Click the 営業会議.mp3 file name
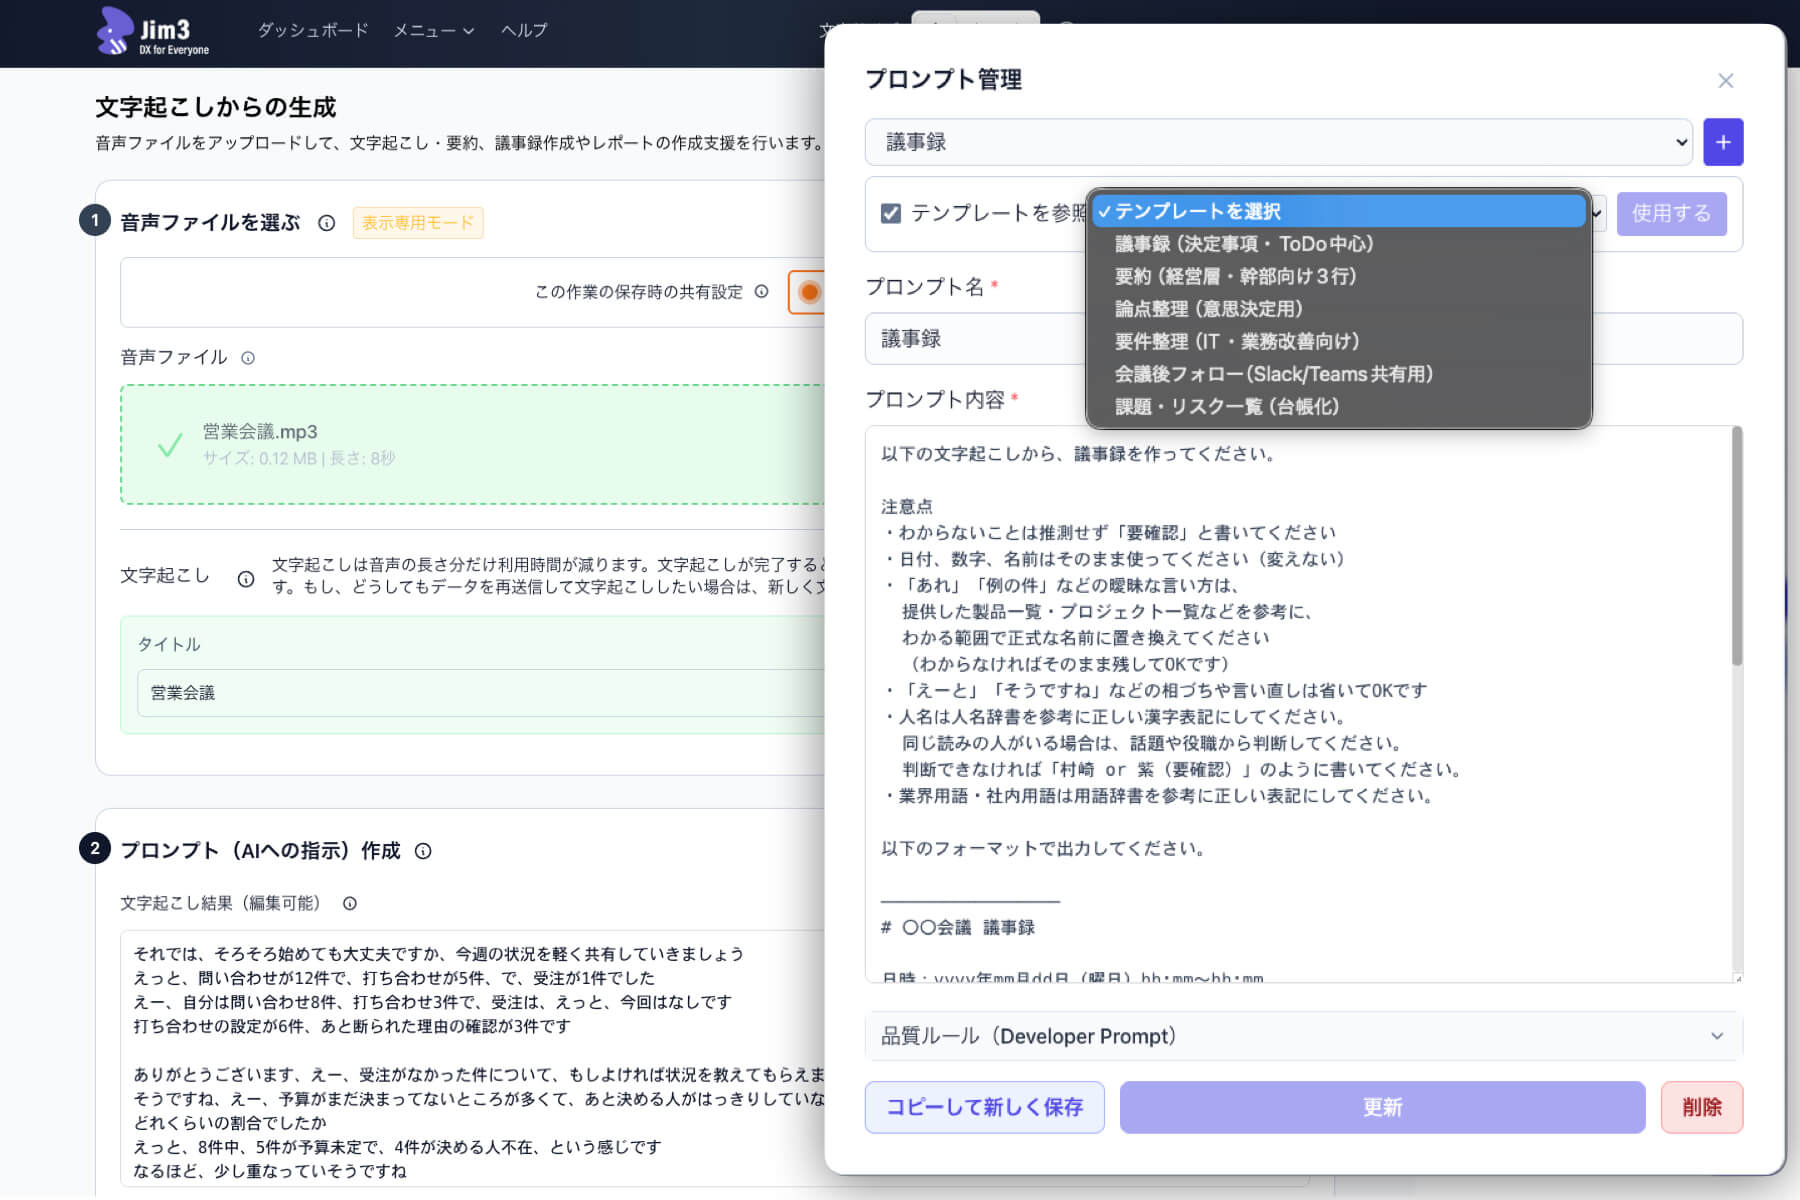This screenshot has height=1200, width=1800. 260,432
